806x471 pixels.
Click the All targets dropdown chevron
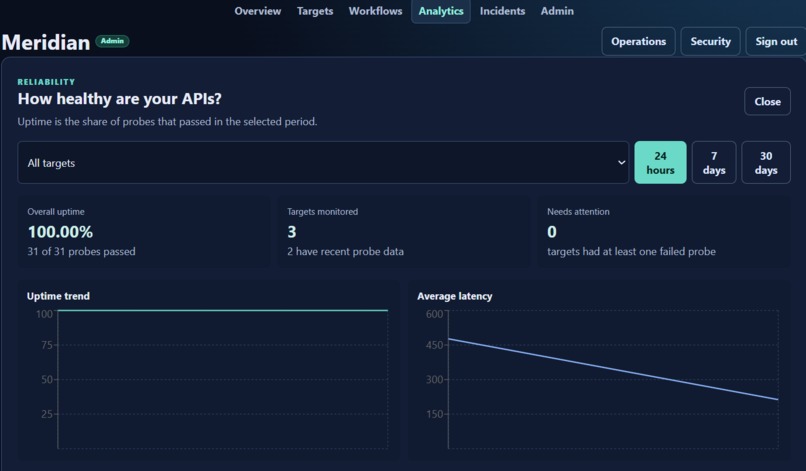621,162
